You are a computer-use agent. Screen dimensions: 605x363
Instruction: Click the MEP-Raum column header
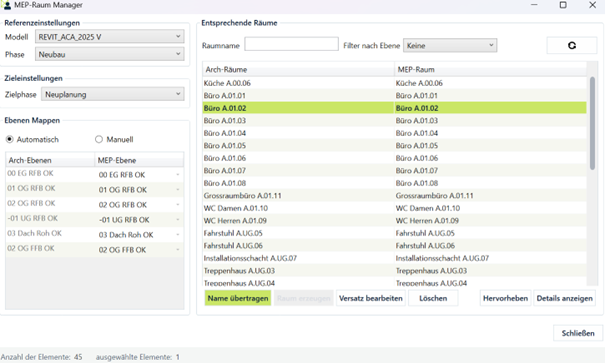pos(490,69)
